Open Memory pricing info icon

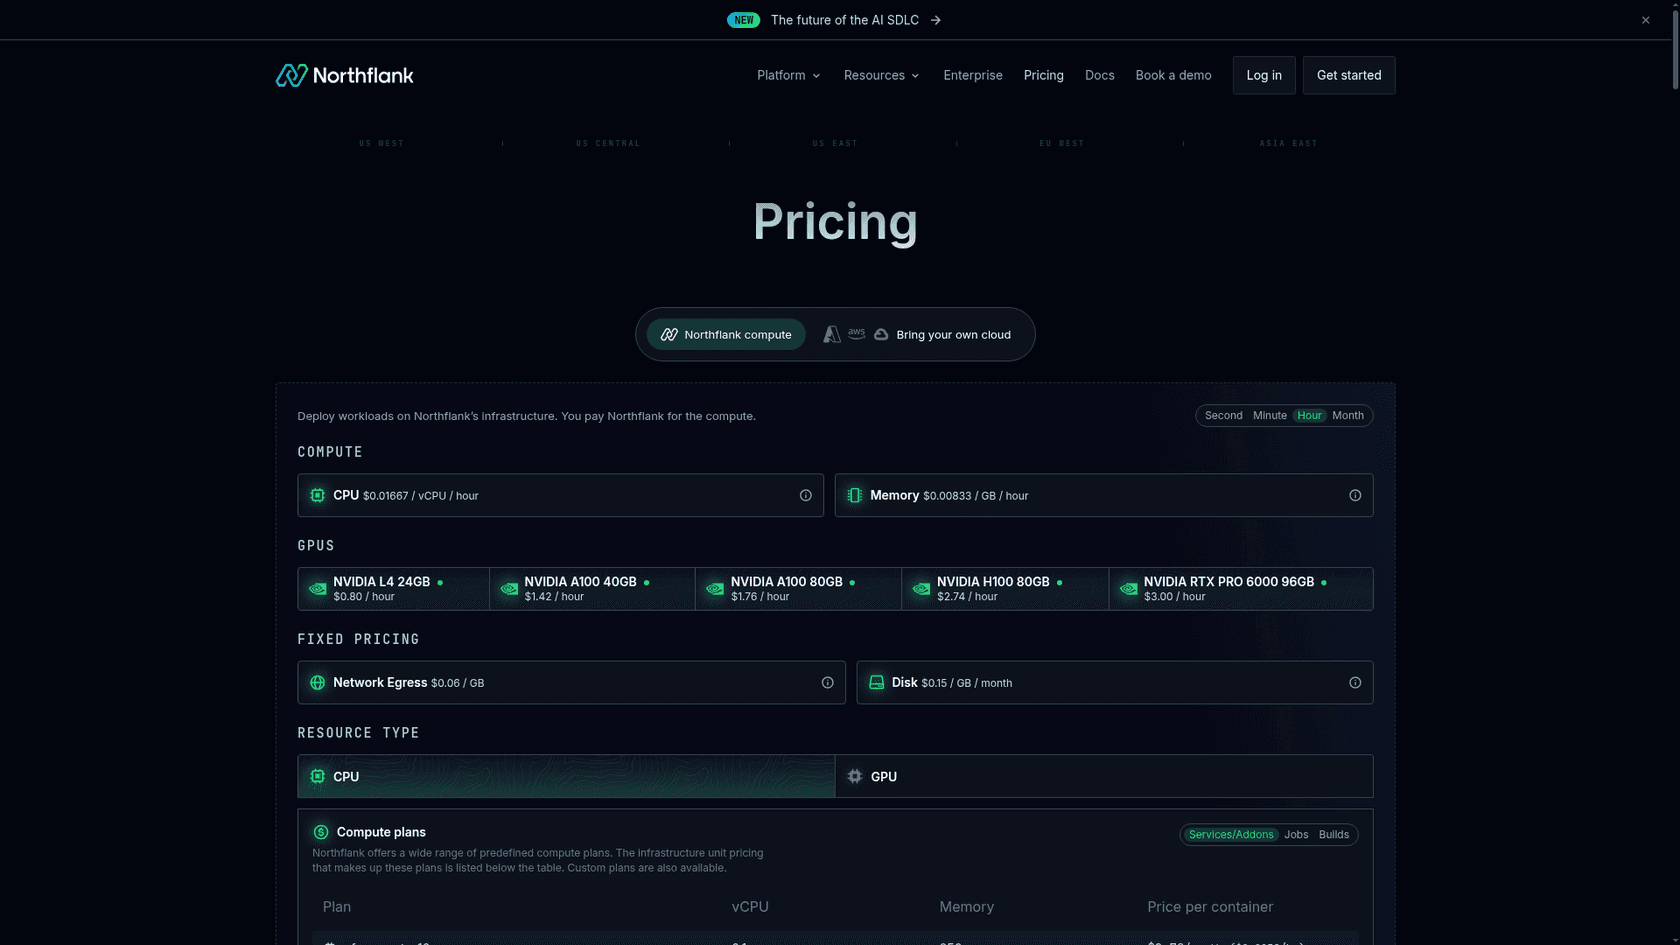pyautogui.click(x=1355, y=496)
